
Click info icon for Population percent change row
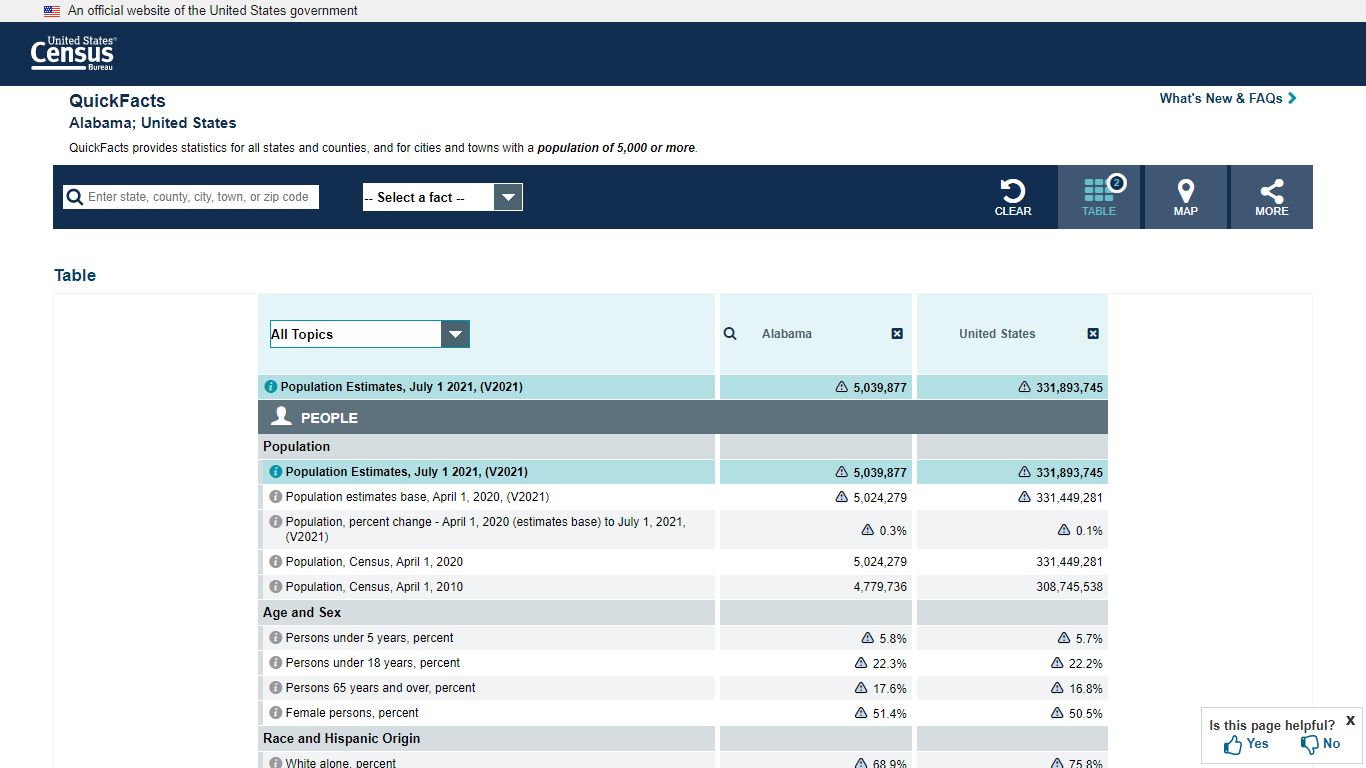coord(276,522)
